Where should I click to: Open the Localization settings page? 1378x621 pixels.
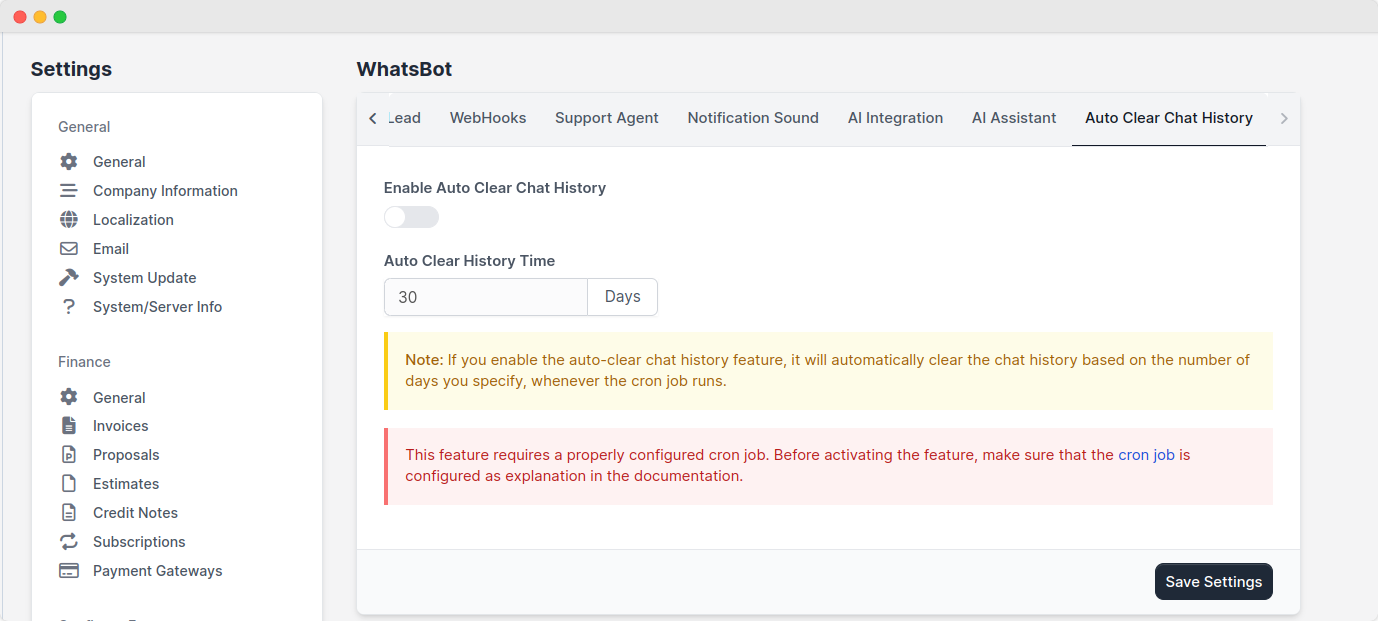point(133,220)
